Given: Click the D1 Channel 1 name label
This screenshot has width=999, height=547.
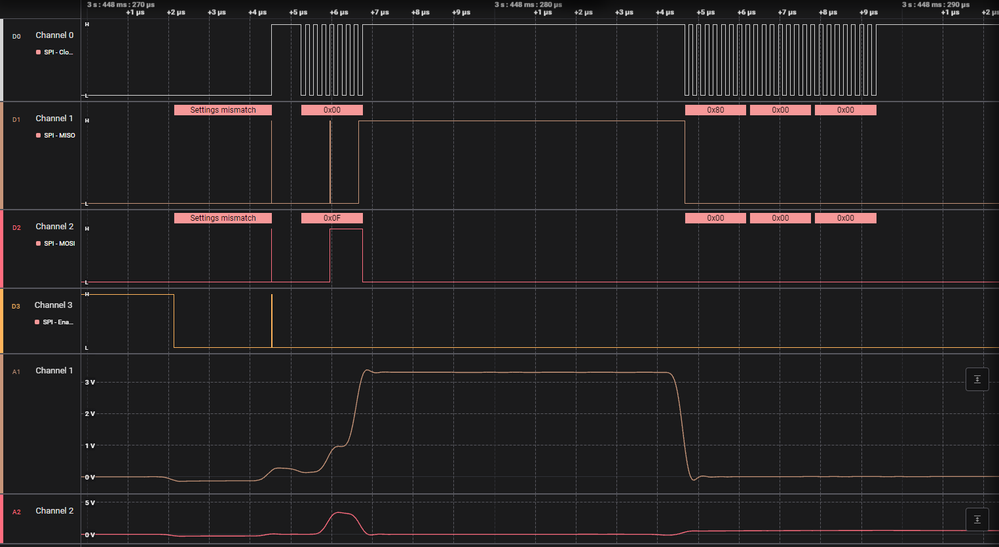Looking at the screenshot, I should pyautogui.click(x=54, y=118).
